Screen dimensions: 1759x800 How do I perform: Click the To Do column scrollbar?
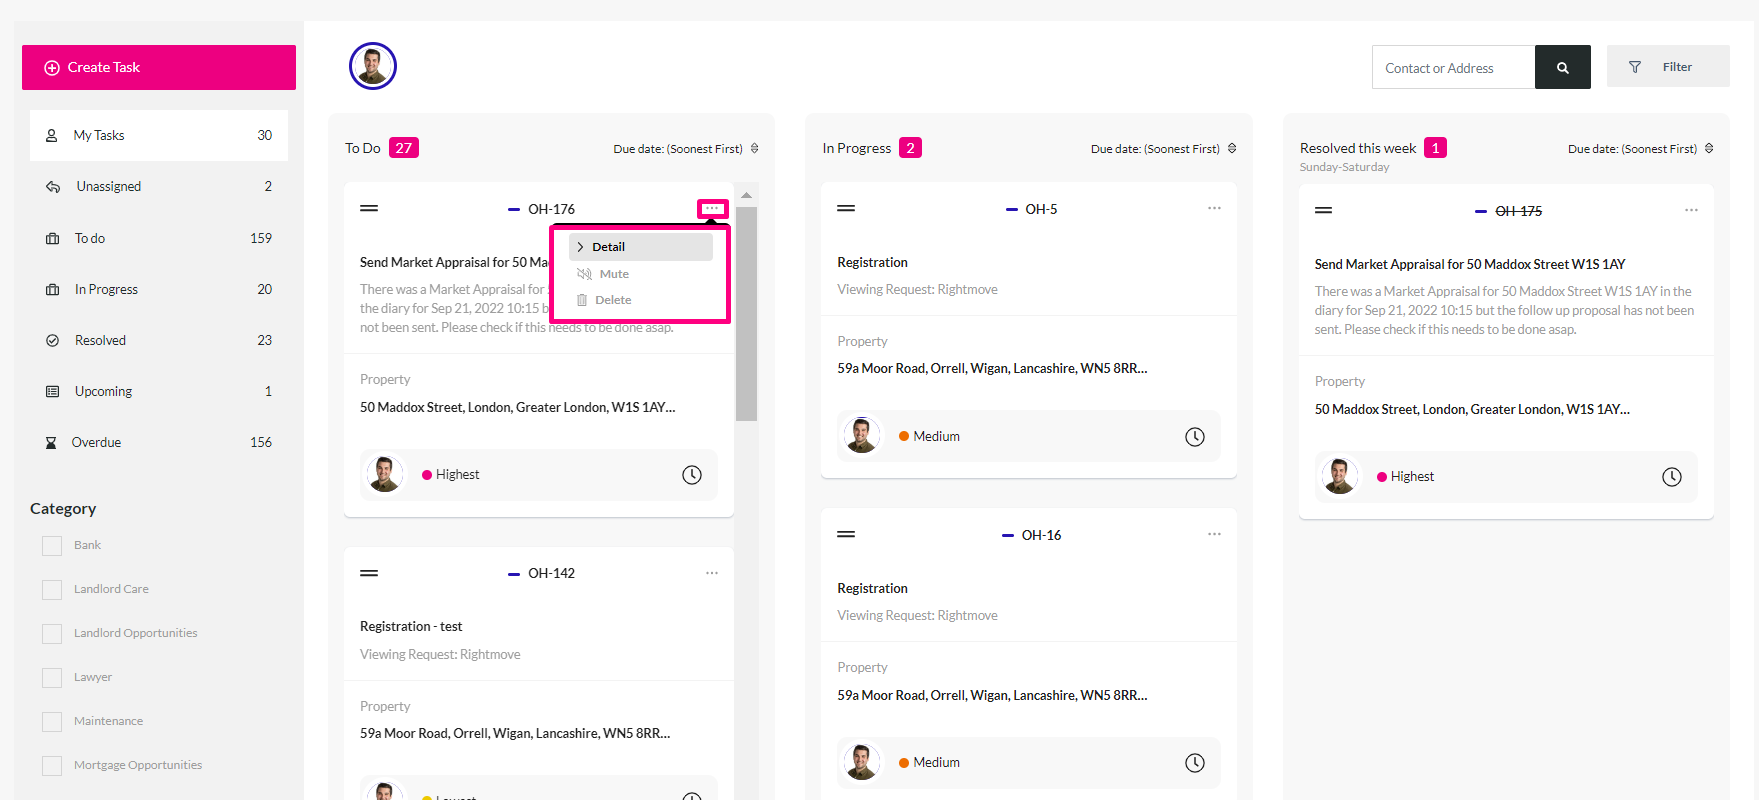pos(746,314)
